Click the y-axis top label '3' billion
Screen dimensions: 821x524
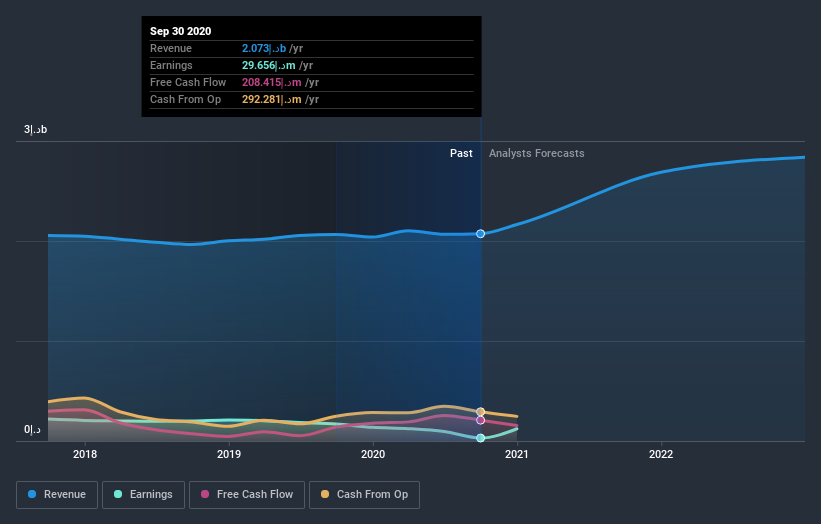coord(36,129)
